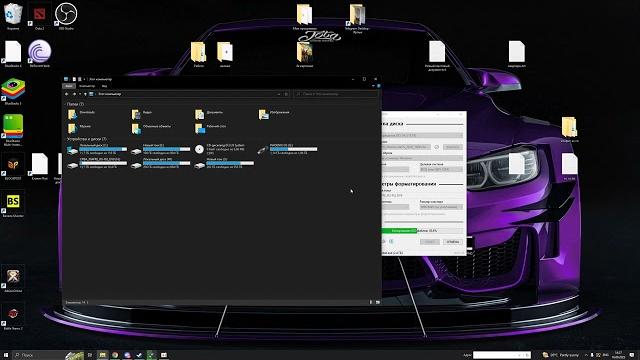Open the device dropdown in the Rufus window
The image size is (640, 360).
[422, 135]
